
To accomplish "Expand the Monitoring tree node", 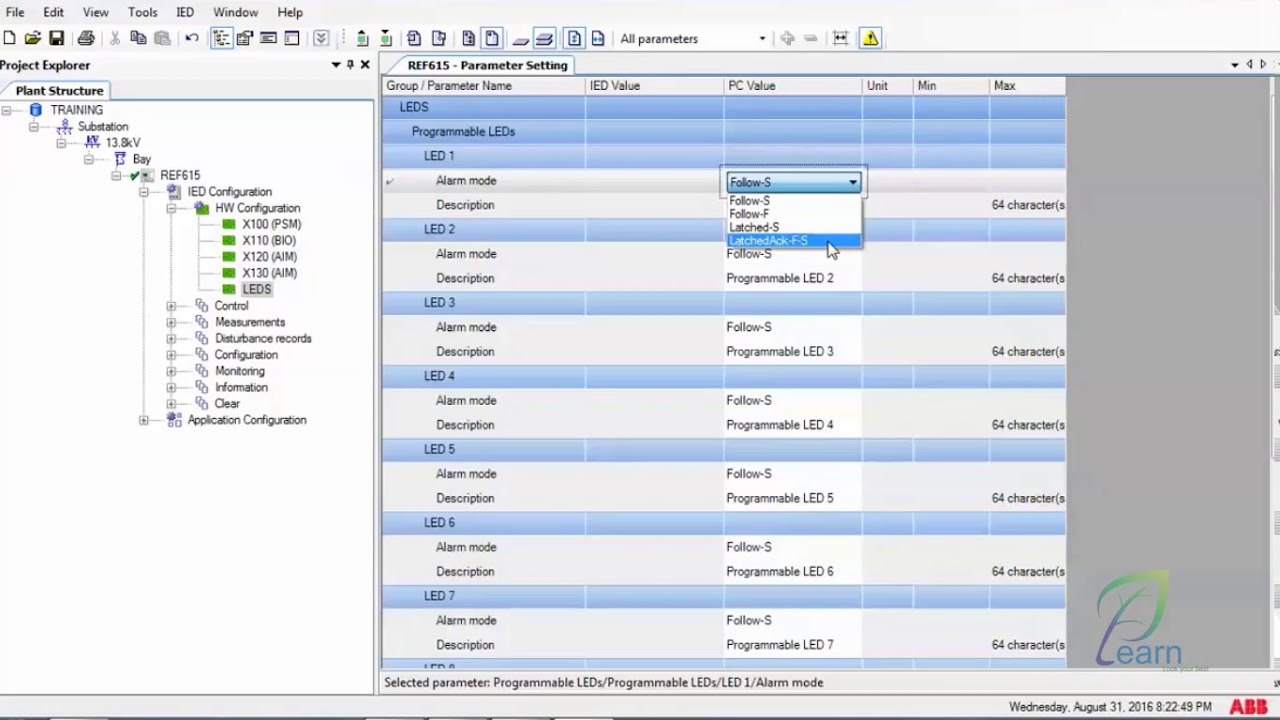I will tap(171, 371).
